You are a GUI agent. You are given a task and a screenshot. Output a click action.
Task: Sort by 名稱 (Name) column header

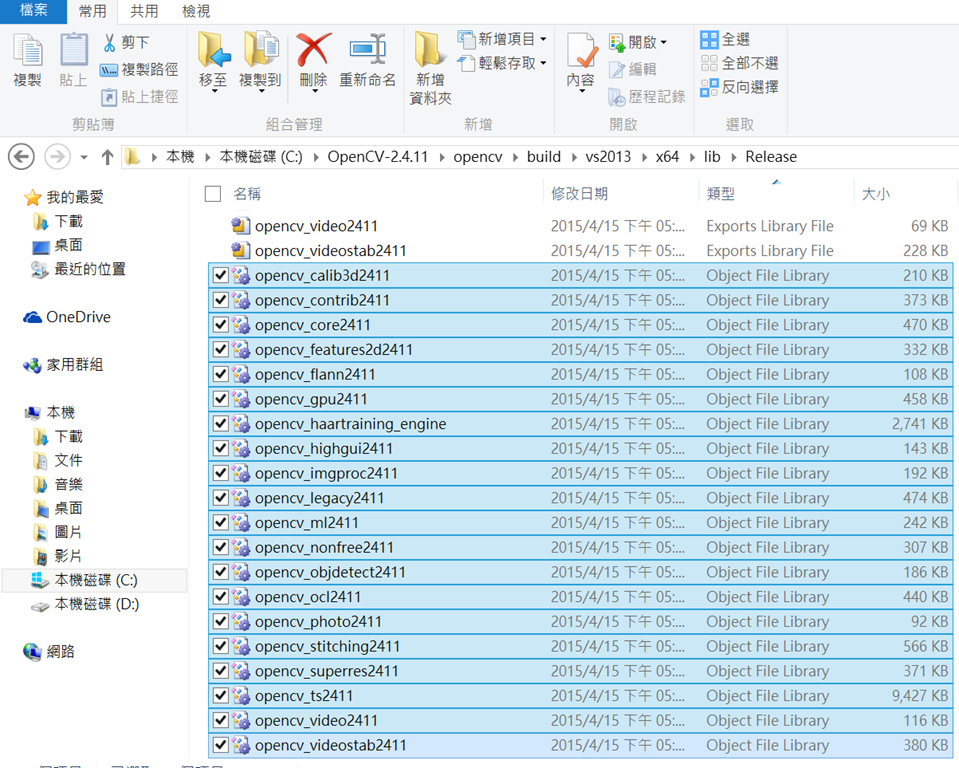pyautogui.click(x=247, y=194)
